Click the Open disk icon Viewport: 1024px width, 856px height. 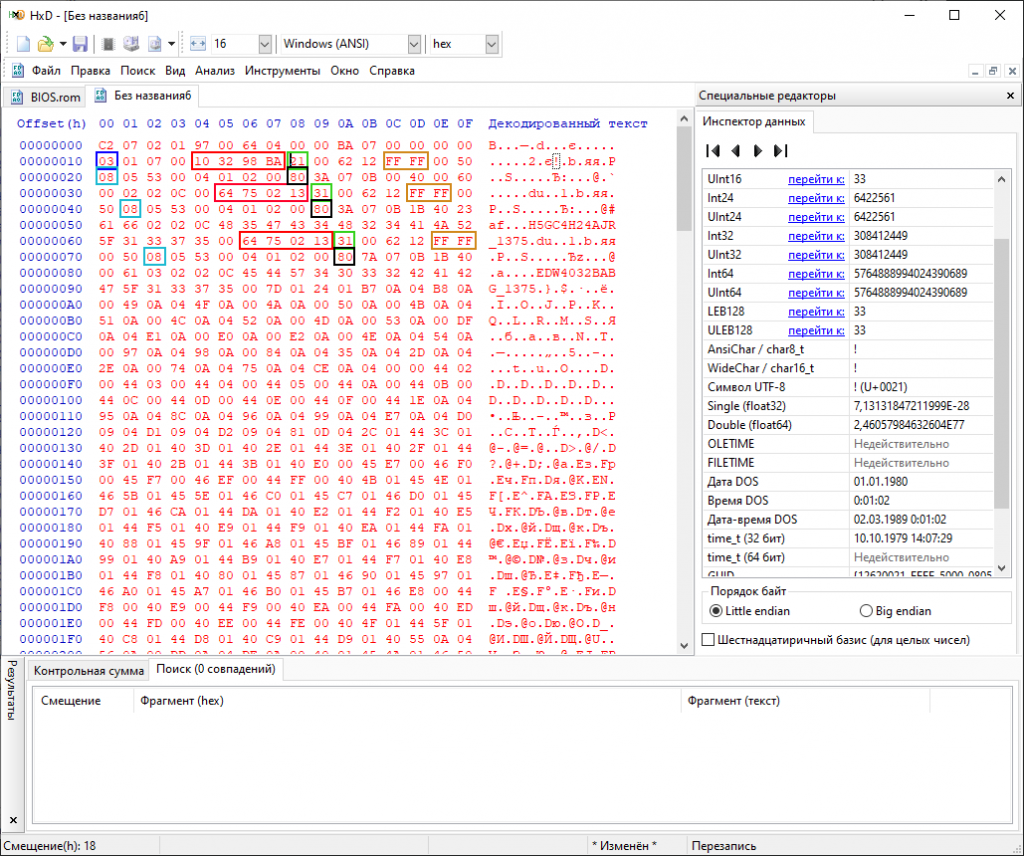click(x=131, y=44)
